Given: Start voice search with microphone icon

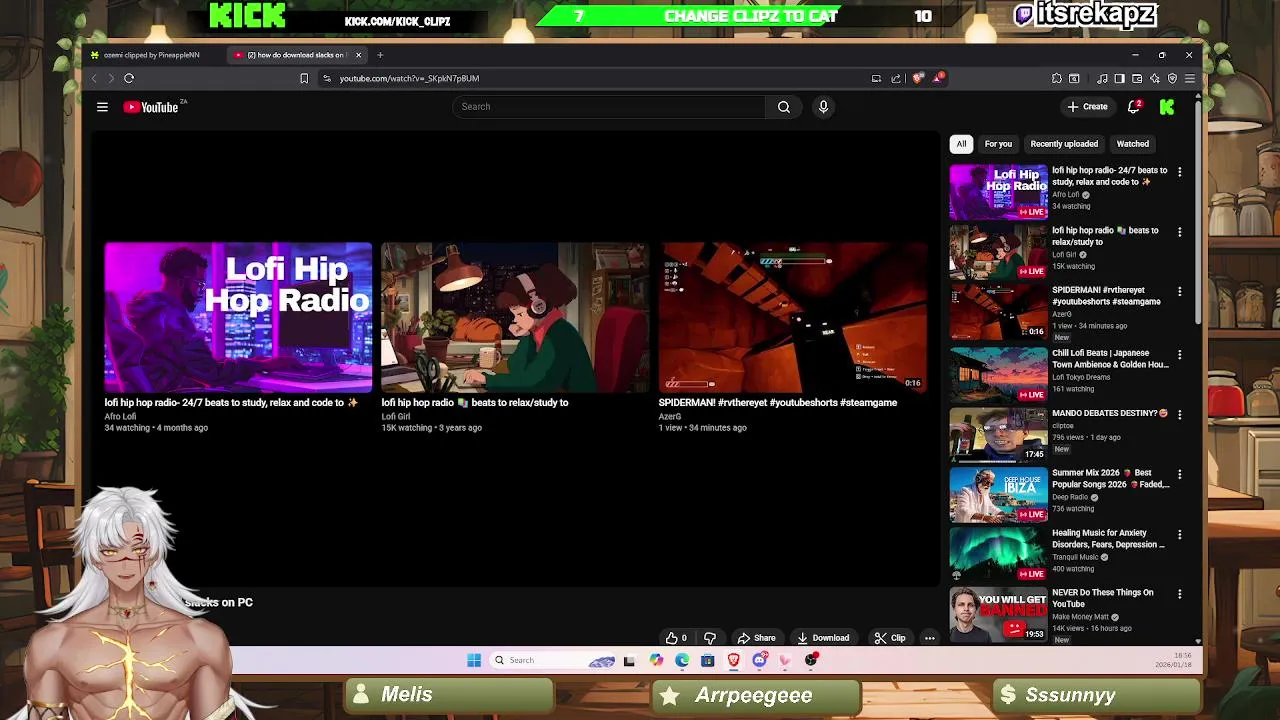Looking at the screenshot, I should [x=823, y=107].
